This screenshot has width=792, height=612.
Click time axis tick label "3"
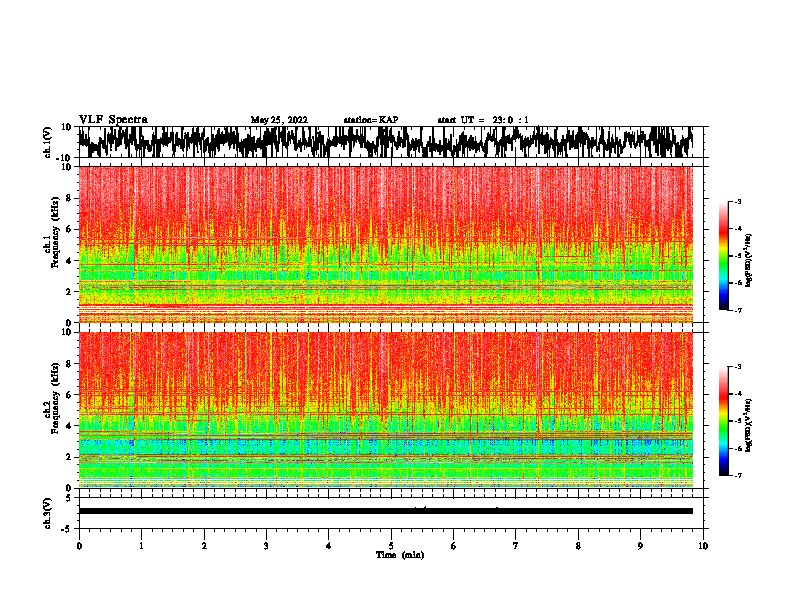click(x=266, y=546)
